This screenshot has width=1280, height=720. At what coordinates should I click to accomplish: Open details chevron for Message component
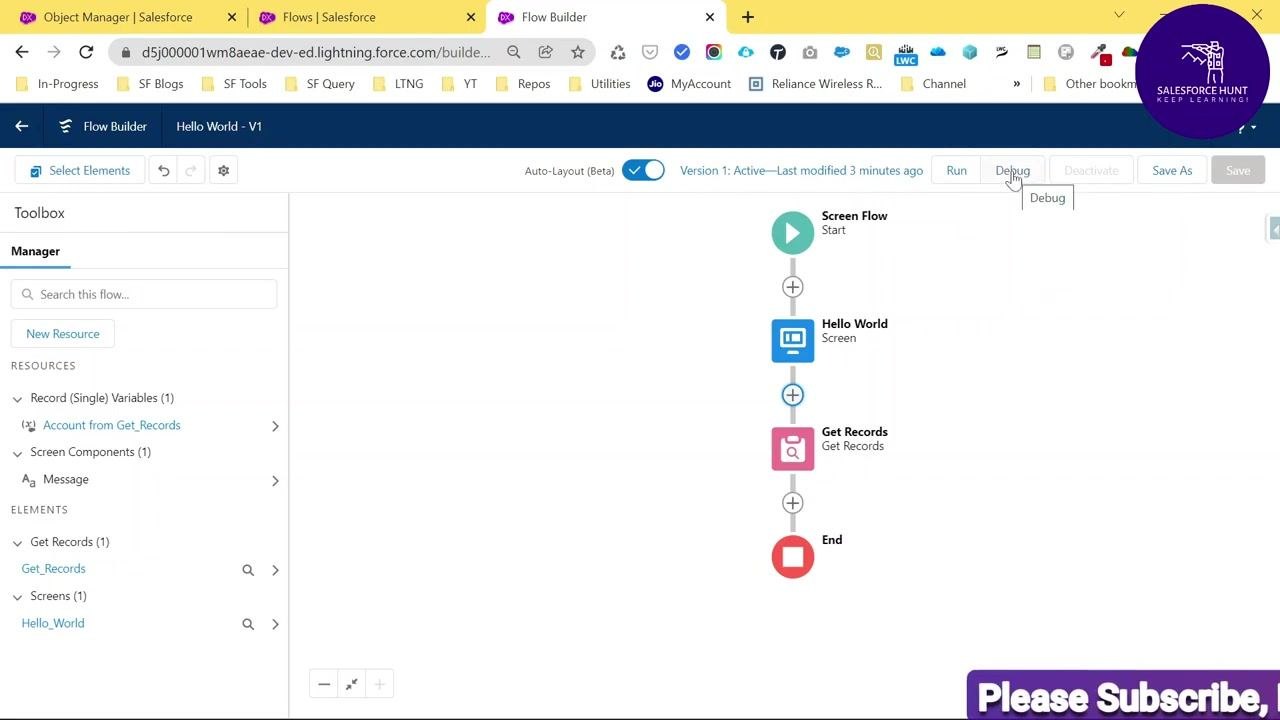275,481
